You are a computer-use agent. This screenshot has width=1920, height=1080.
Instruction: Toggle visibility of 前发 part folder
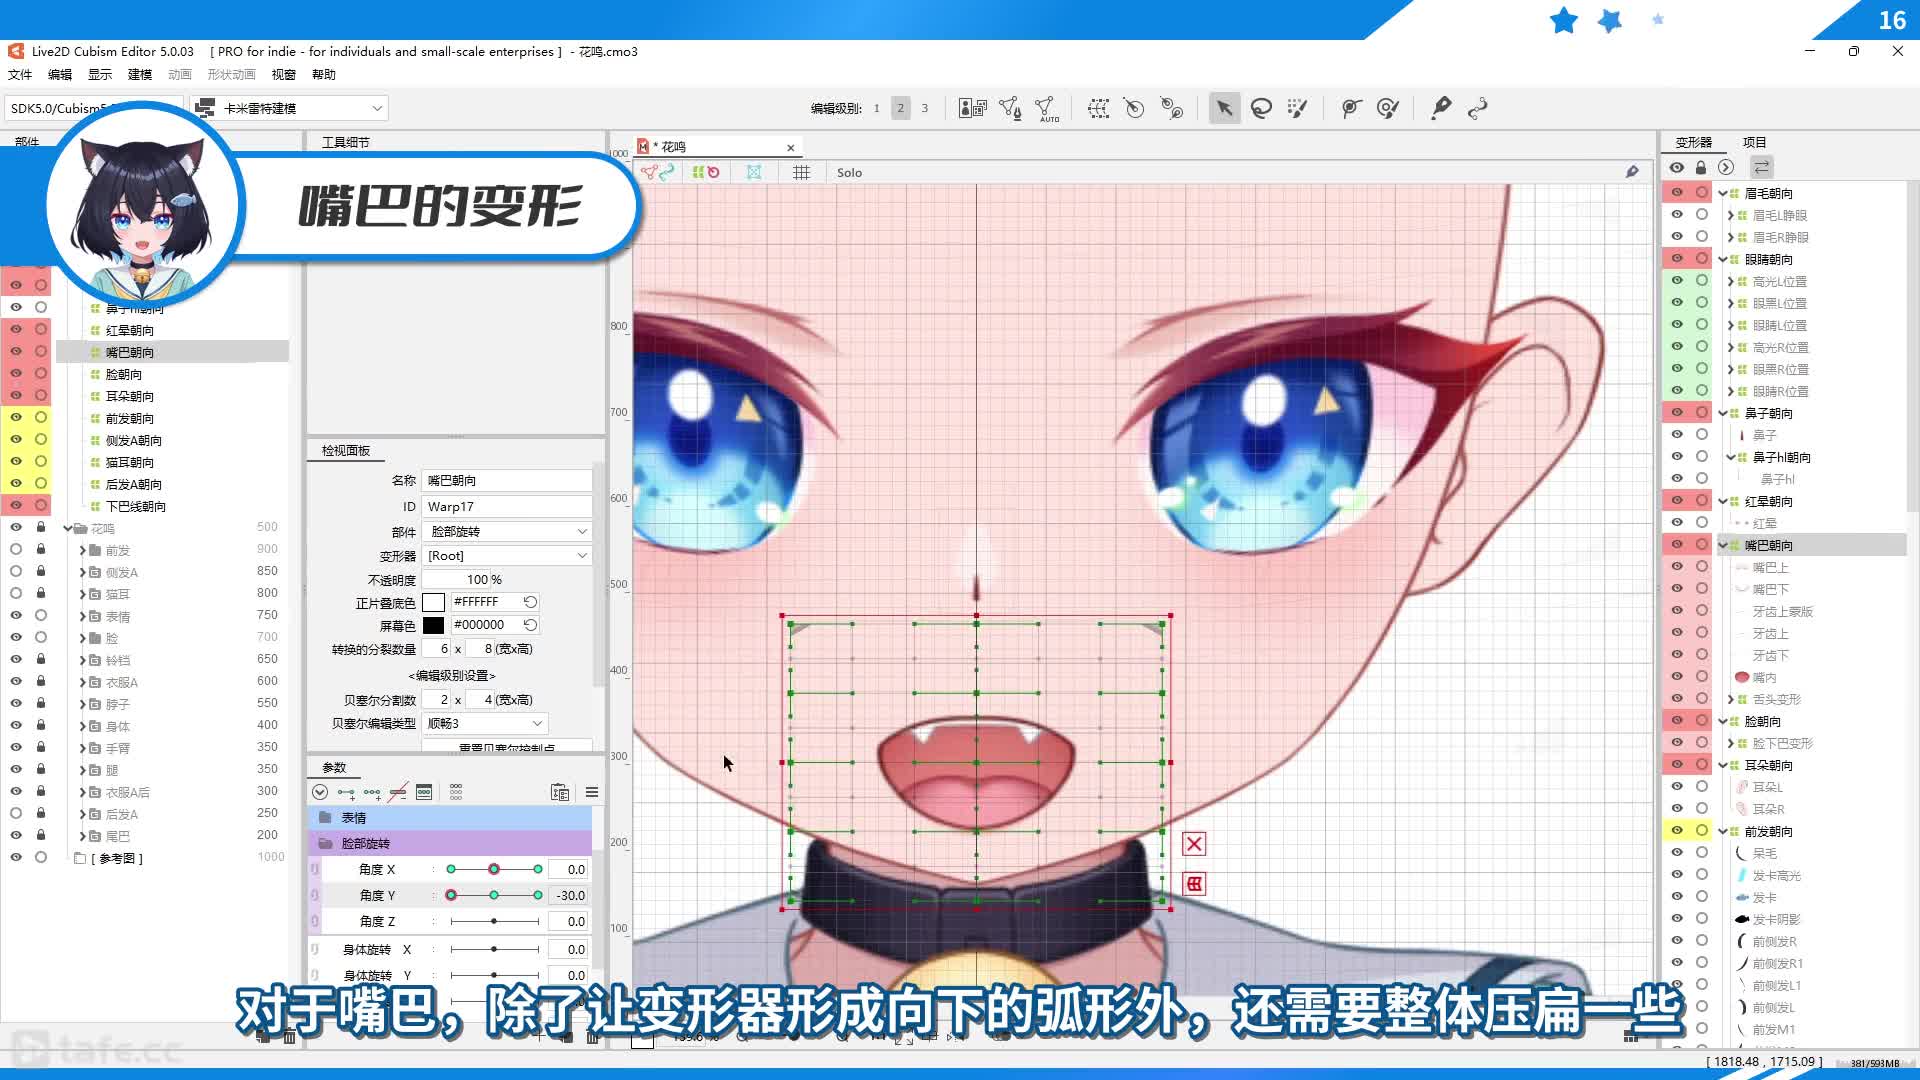pyautogui.click(x=16, y=549)
